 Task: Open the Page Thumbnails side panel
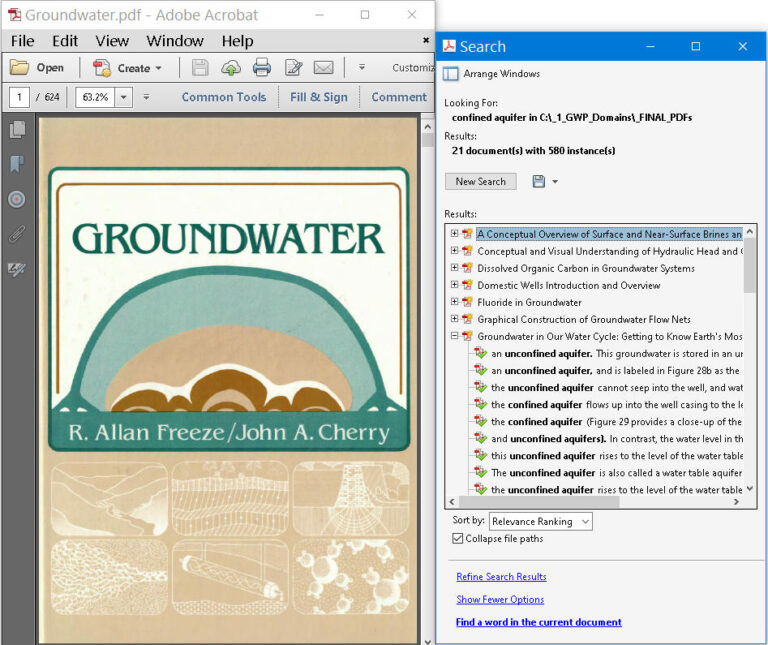16,130
